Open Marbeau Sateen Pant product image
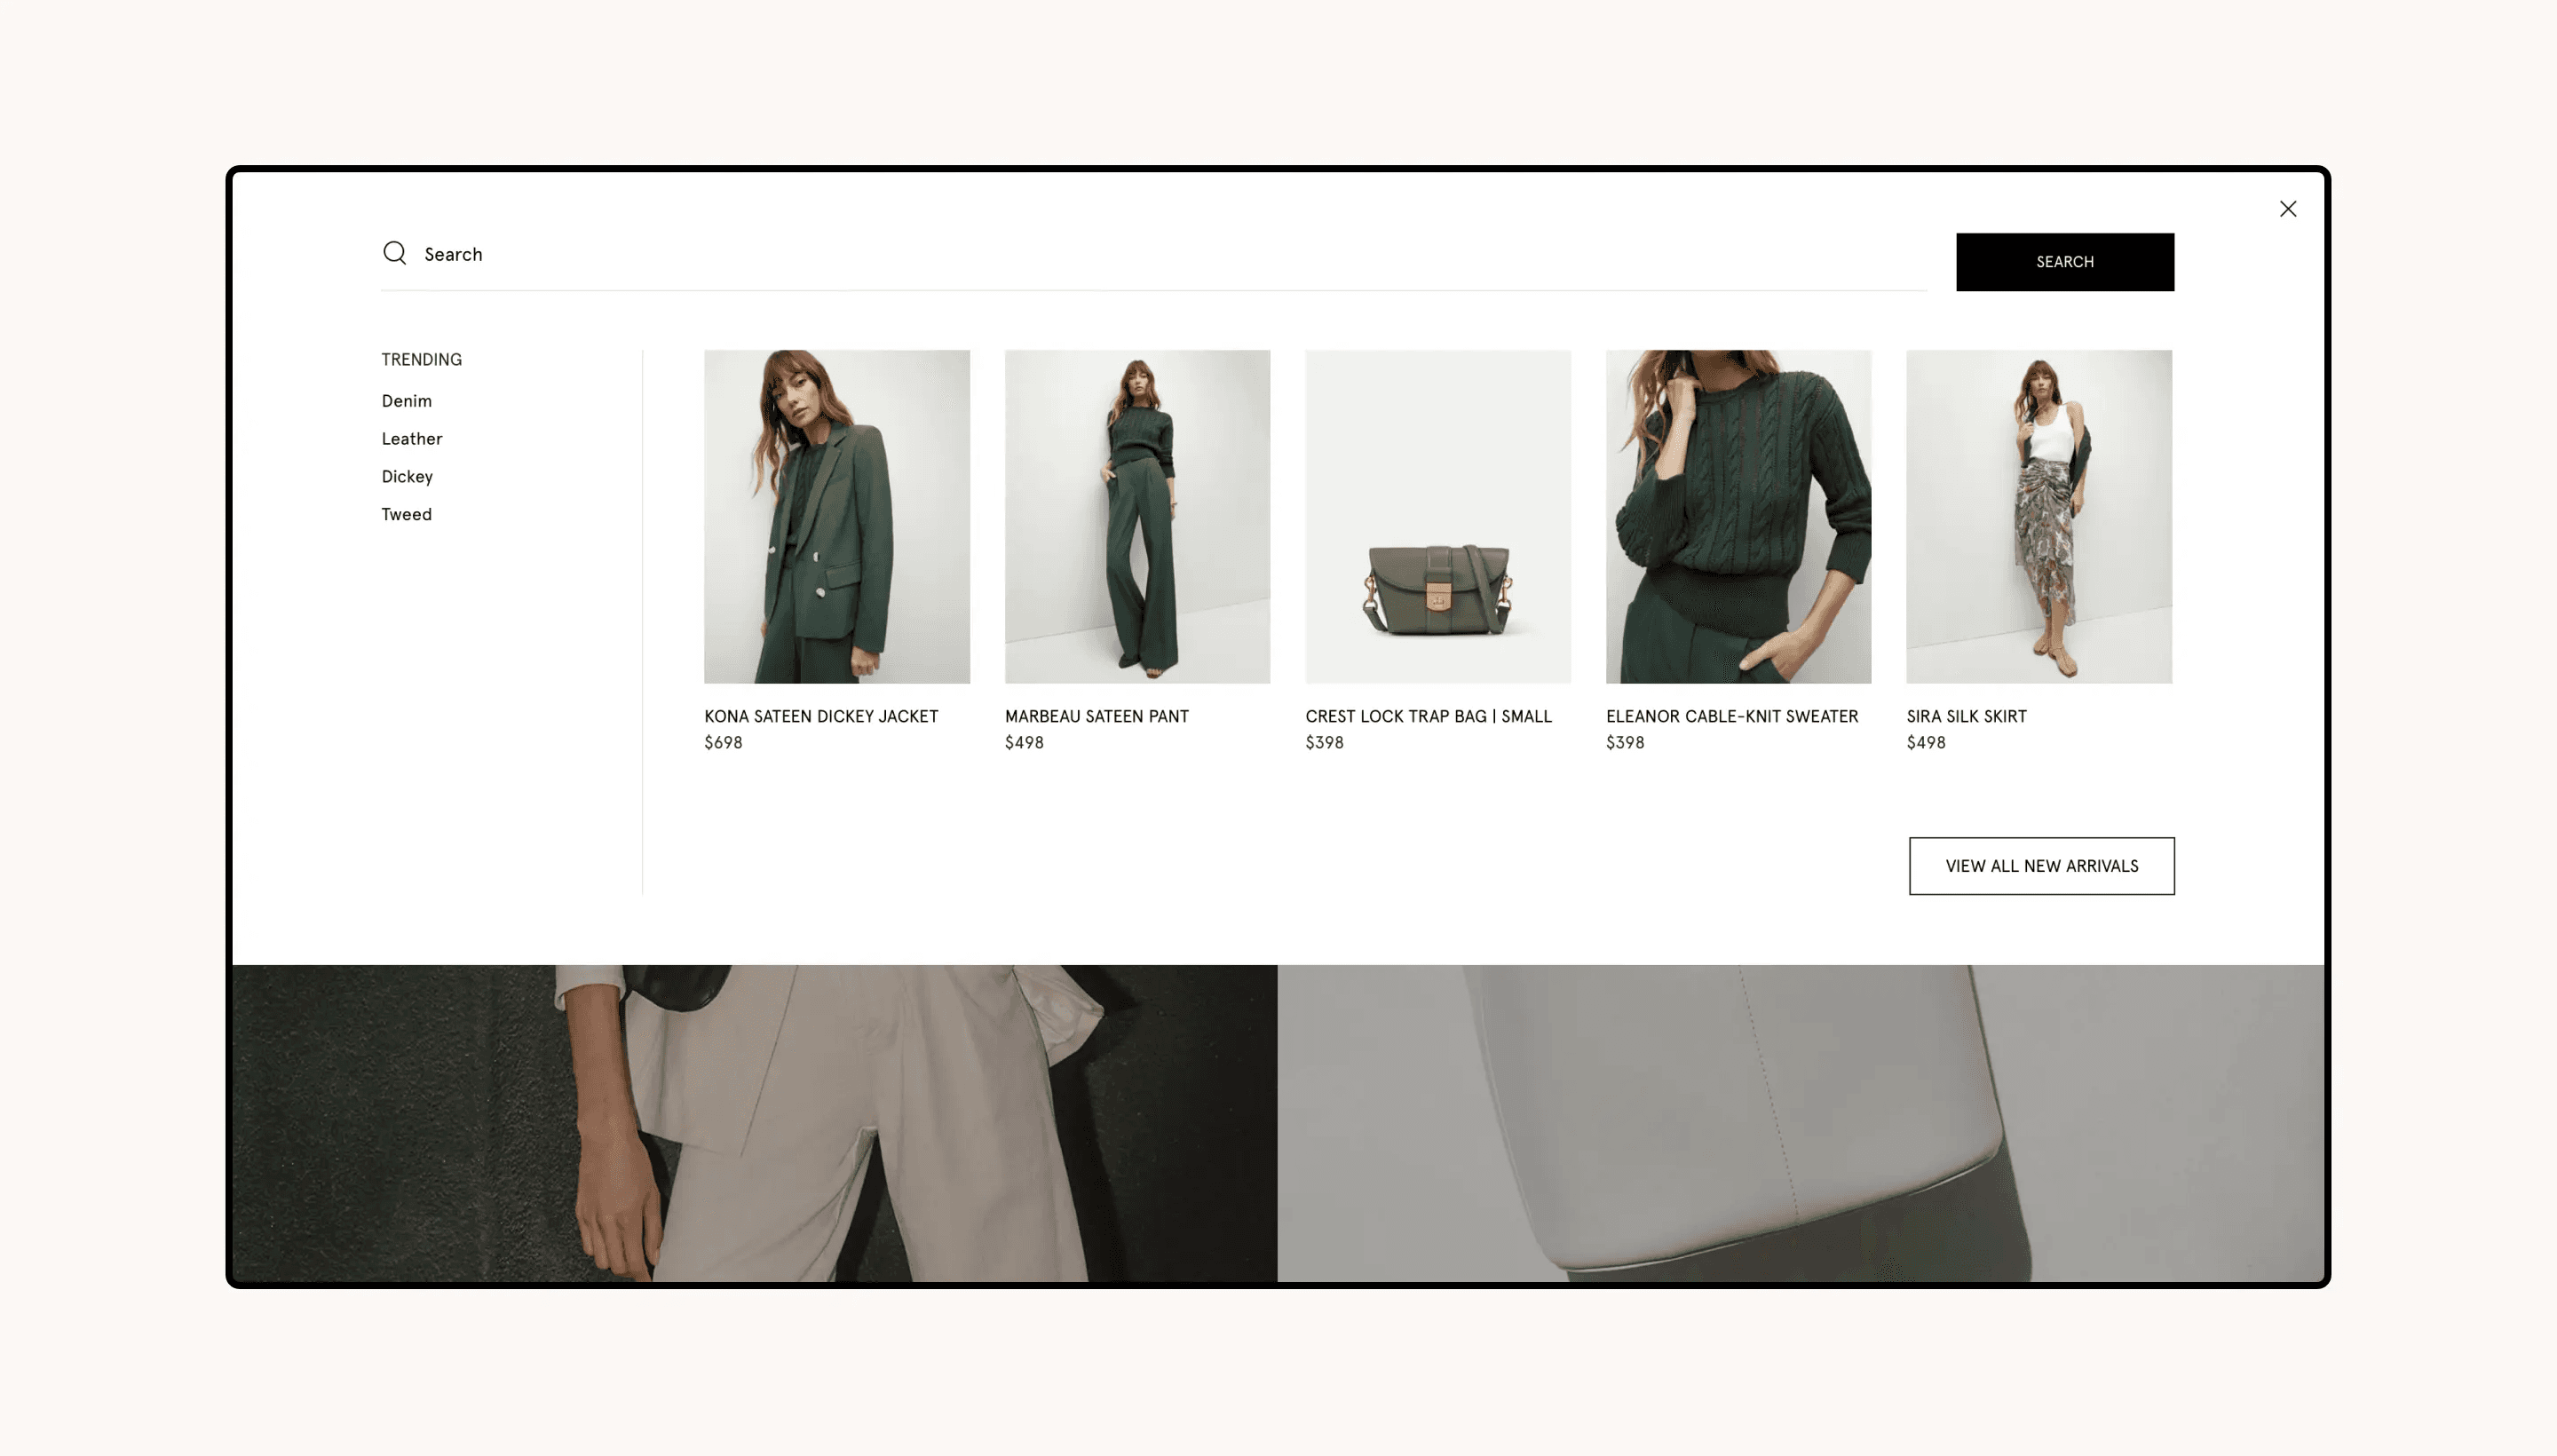Image resolution: width=2557 pixels, height=1456 pixels. (x=1137, y=517)
